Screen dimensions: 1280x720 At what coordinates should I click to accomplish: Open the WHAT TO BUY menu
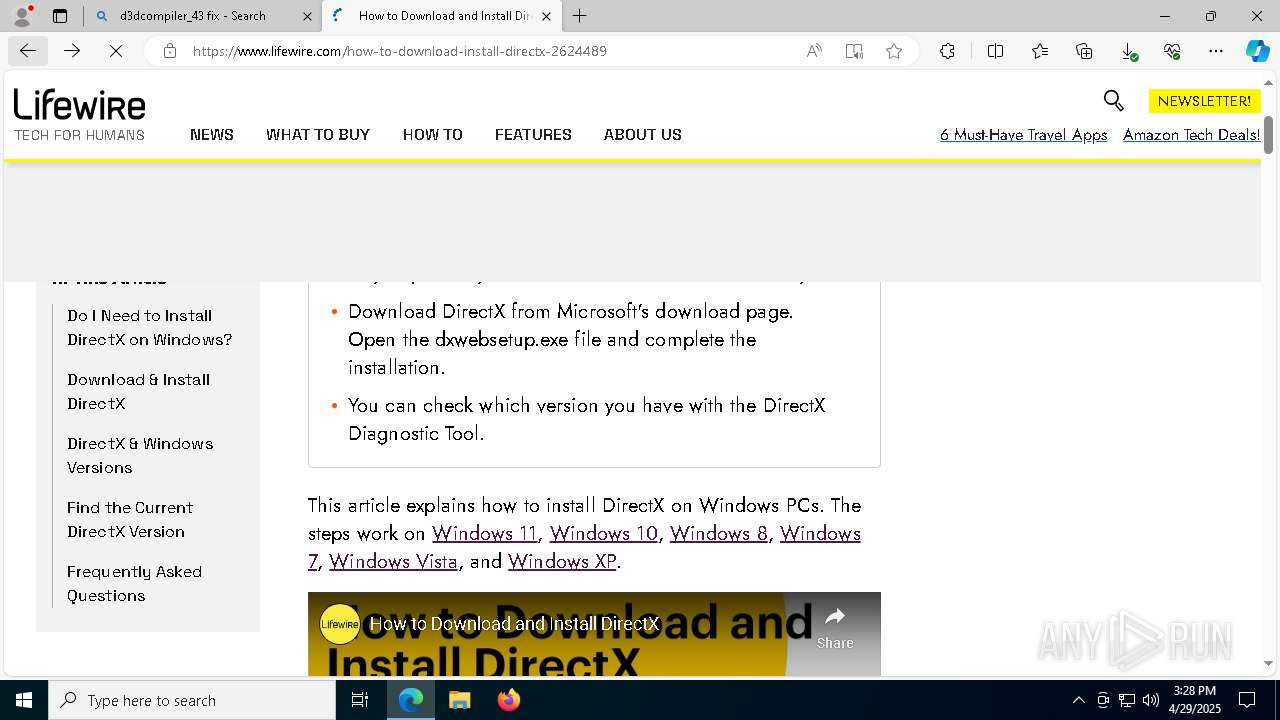pyautogui.click(x=318, y=134)
